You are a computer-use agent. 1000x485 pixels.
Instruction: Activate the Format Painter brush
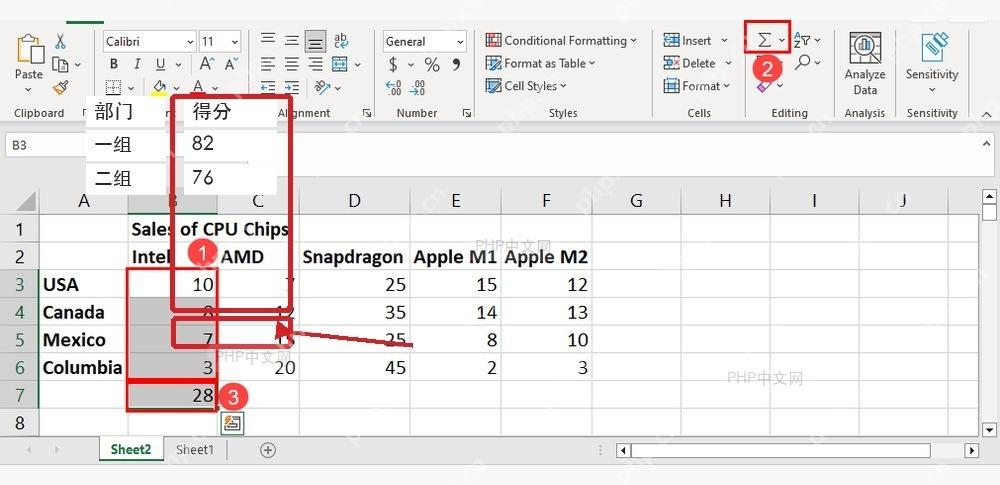pyautogui.click(x=60, y=87)
